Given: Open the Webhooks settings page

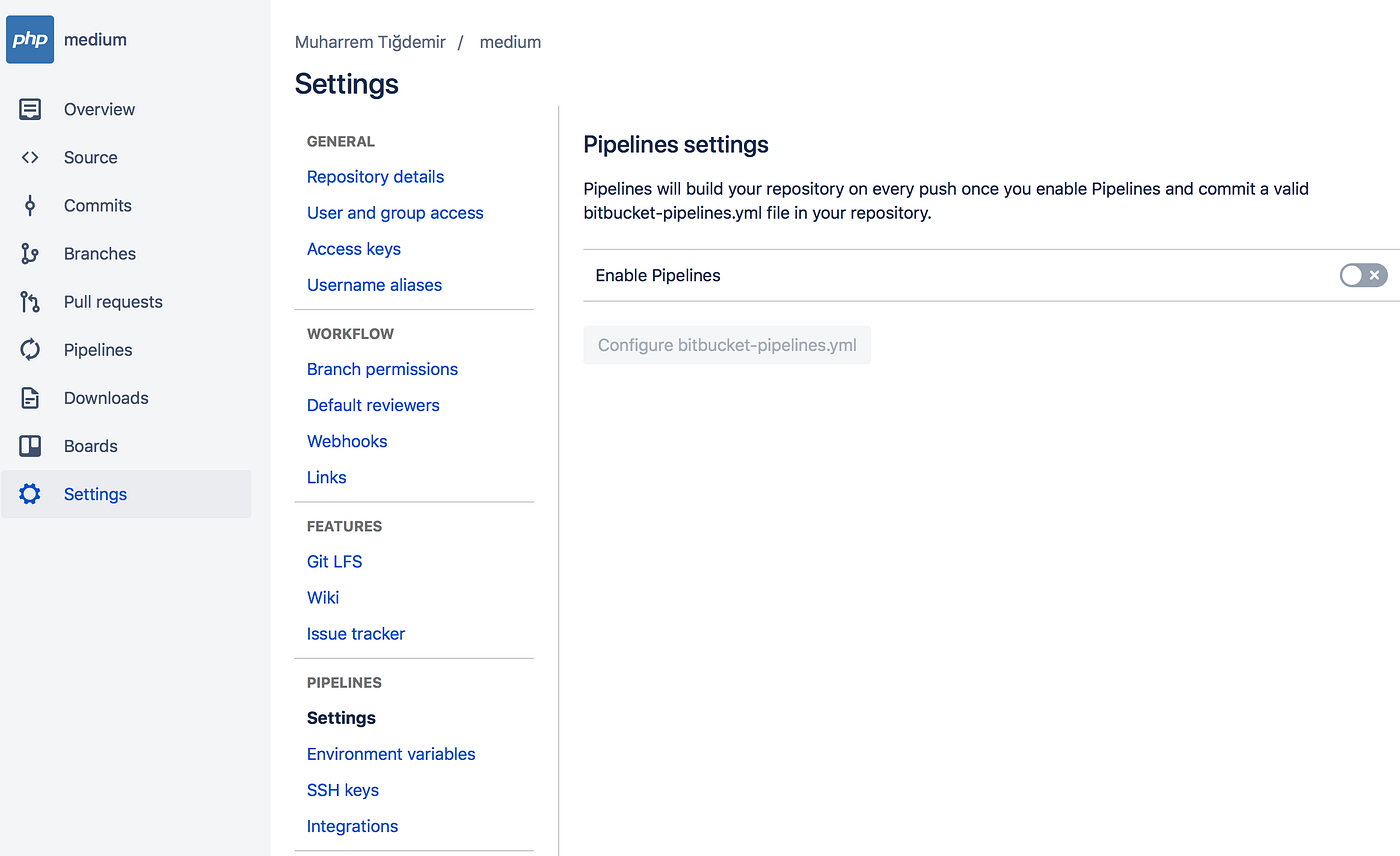Looking at the screenshot, I should [x=347, y=441].
